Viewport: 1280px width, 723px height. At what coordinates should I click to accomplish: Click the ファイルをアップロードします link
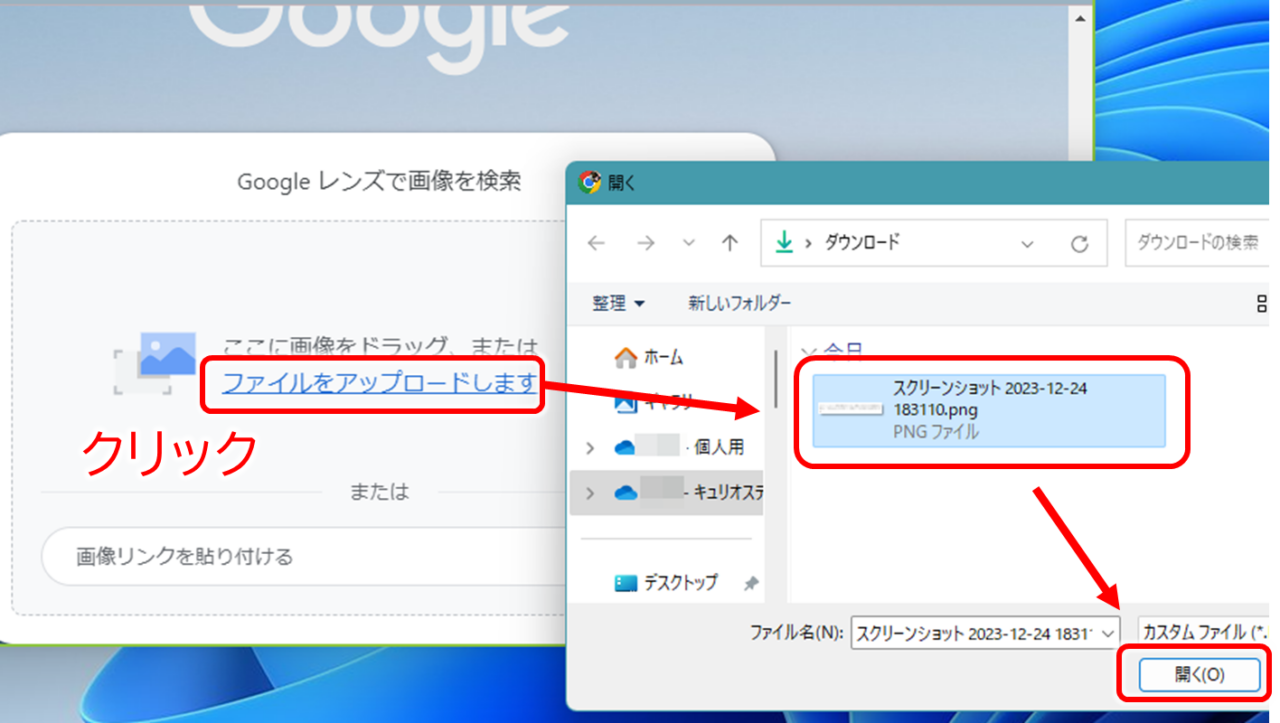[379, 382]
